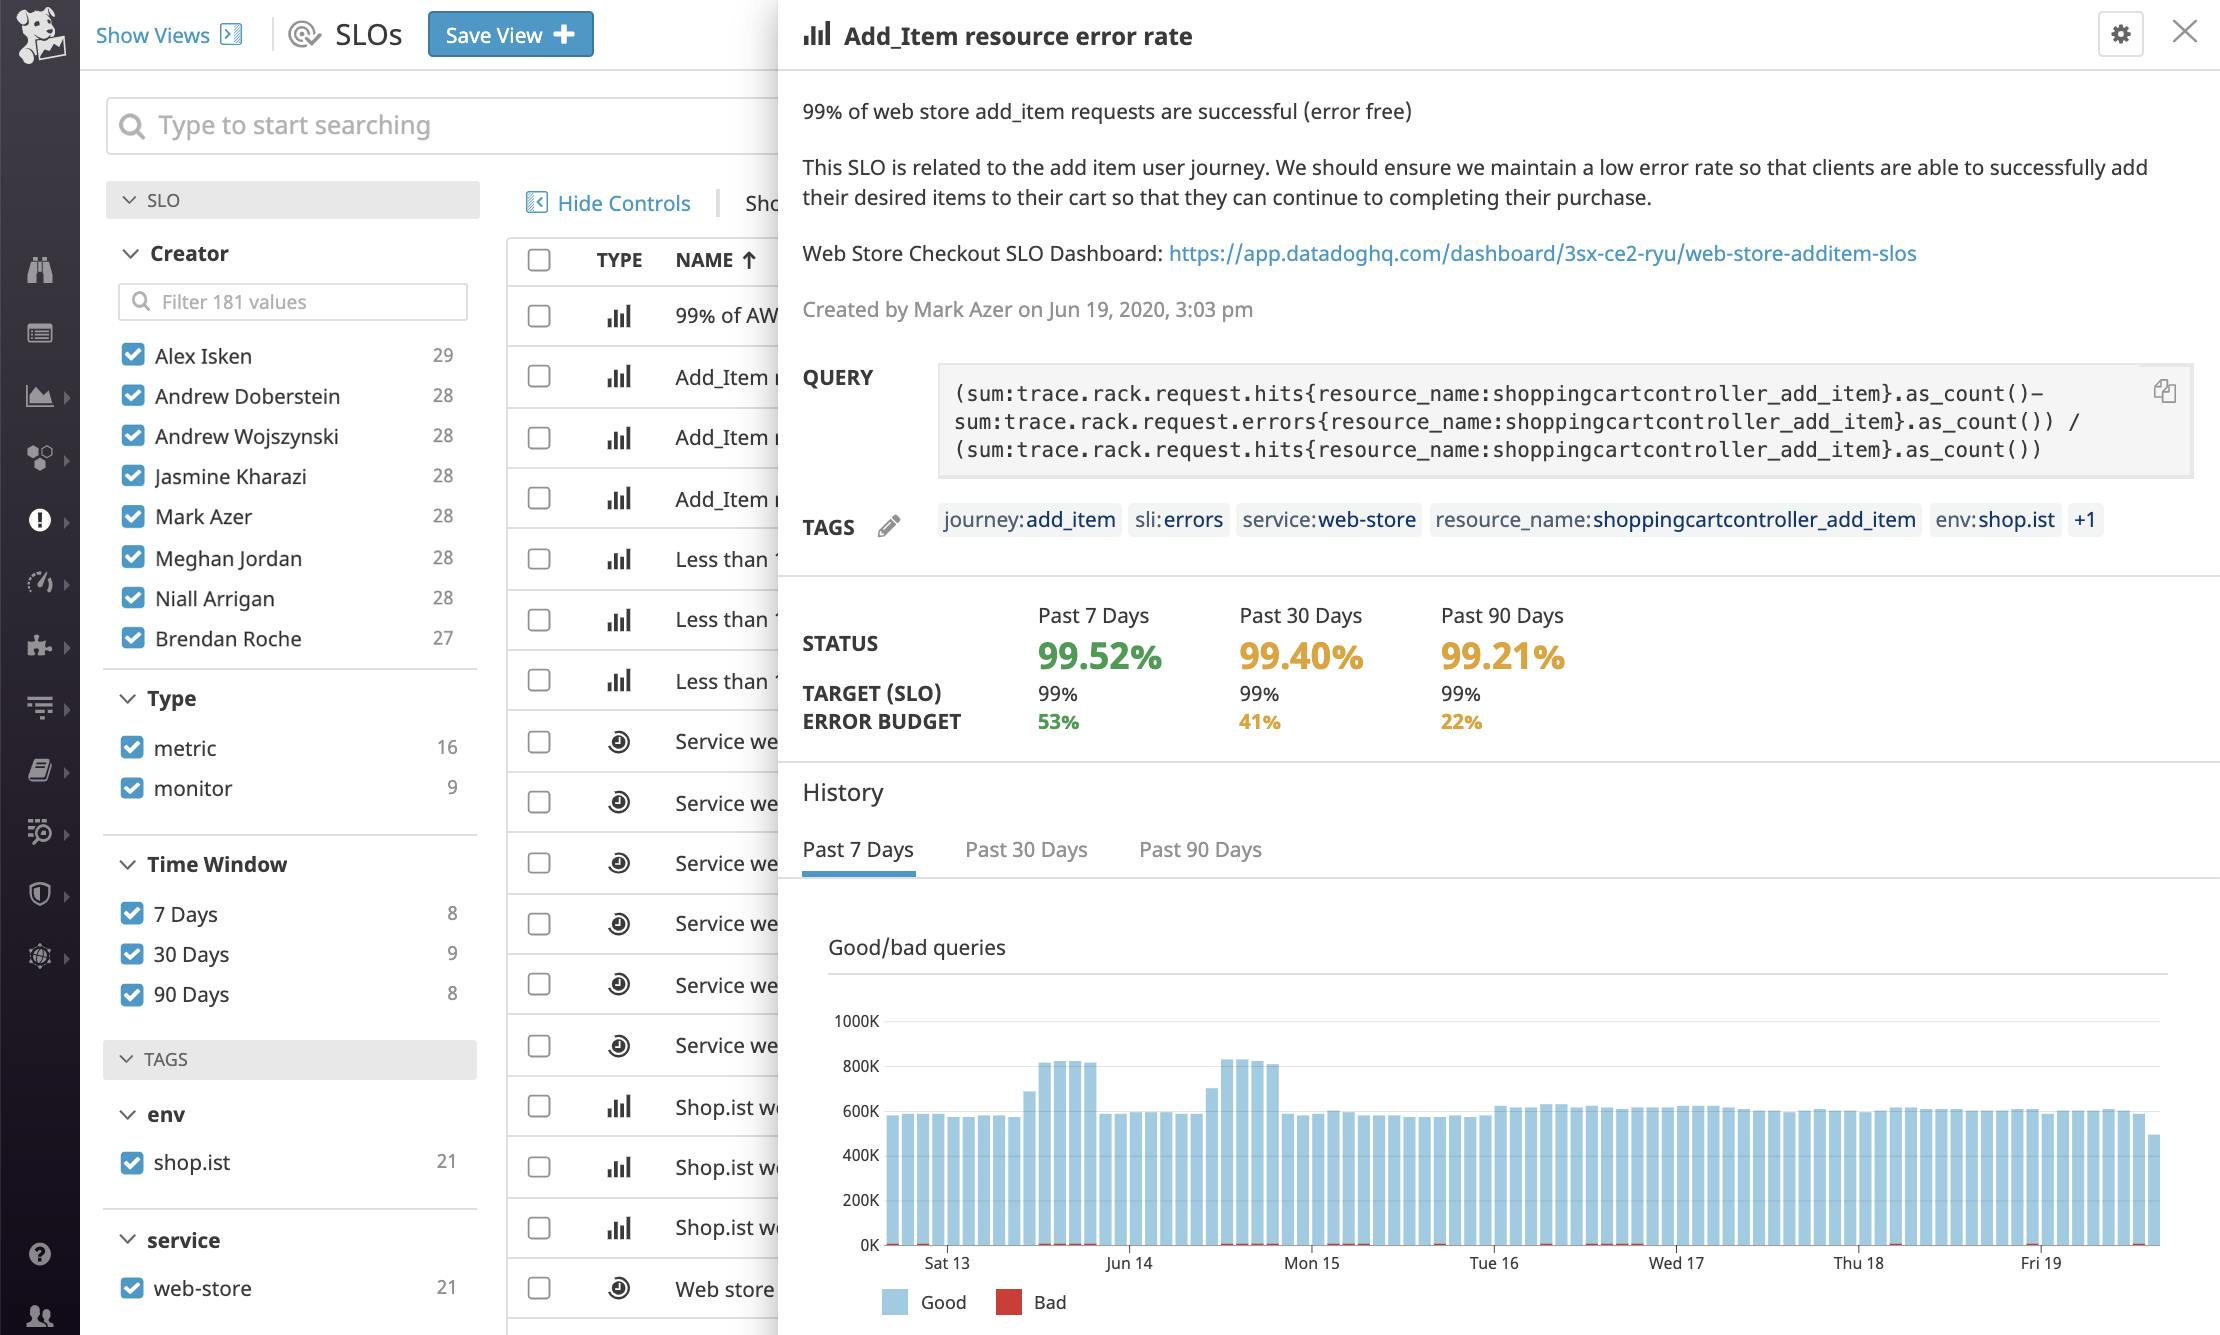Collapse the Time Window section
The width and height of the screenshot is (2220, 1335).
tap(128, 864)
